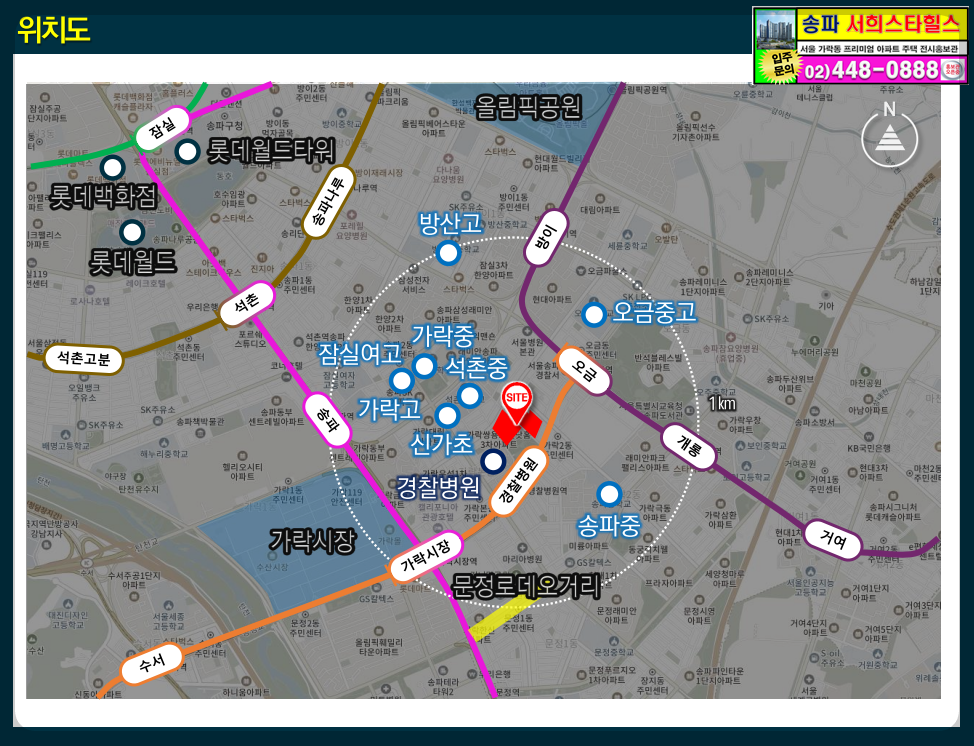Click the small 홍보관 오픈중 badge
The height and width of the screenshot is (746, 974).
952,70
